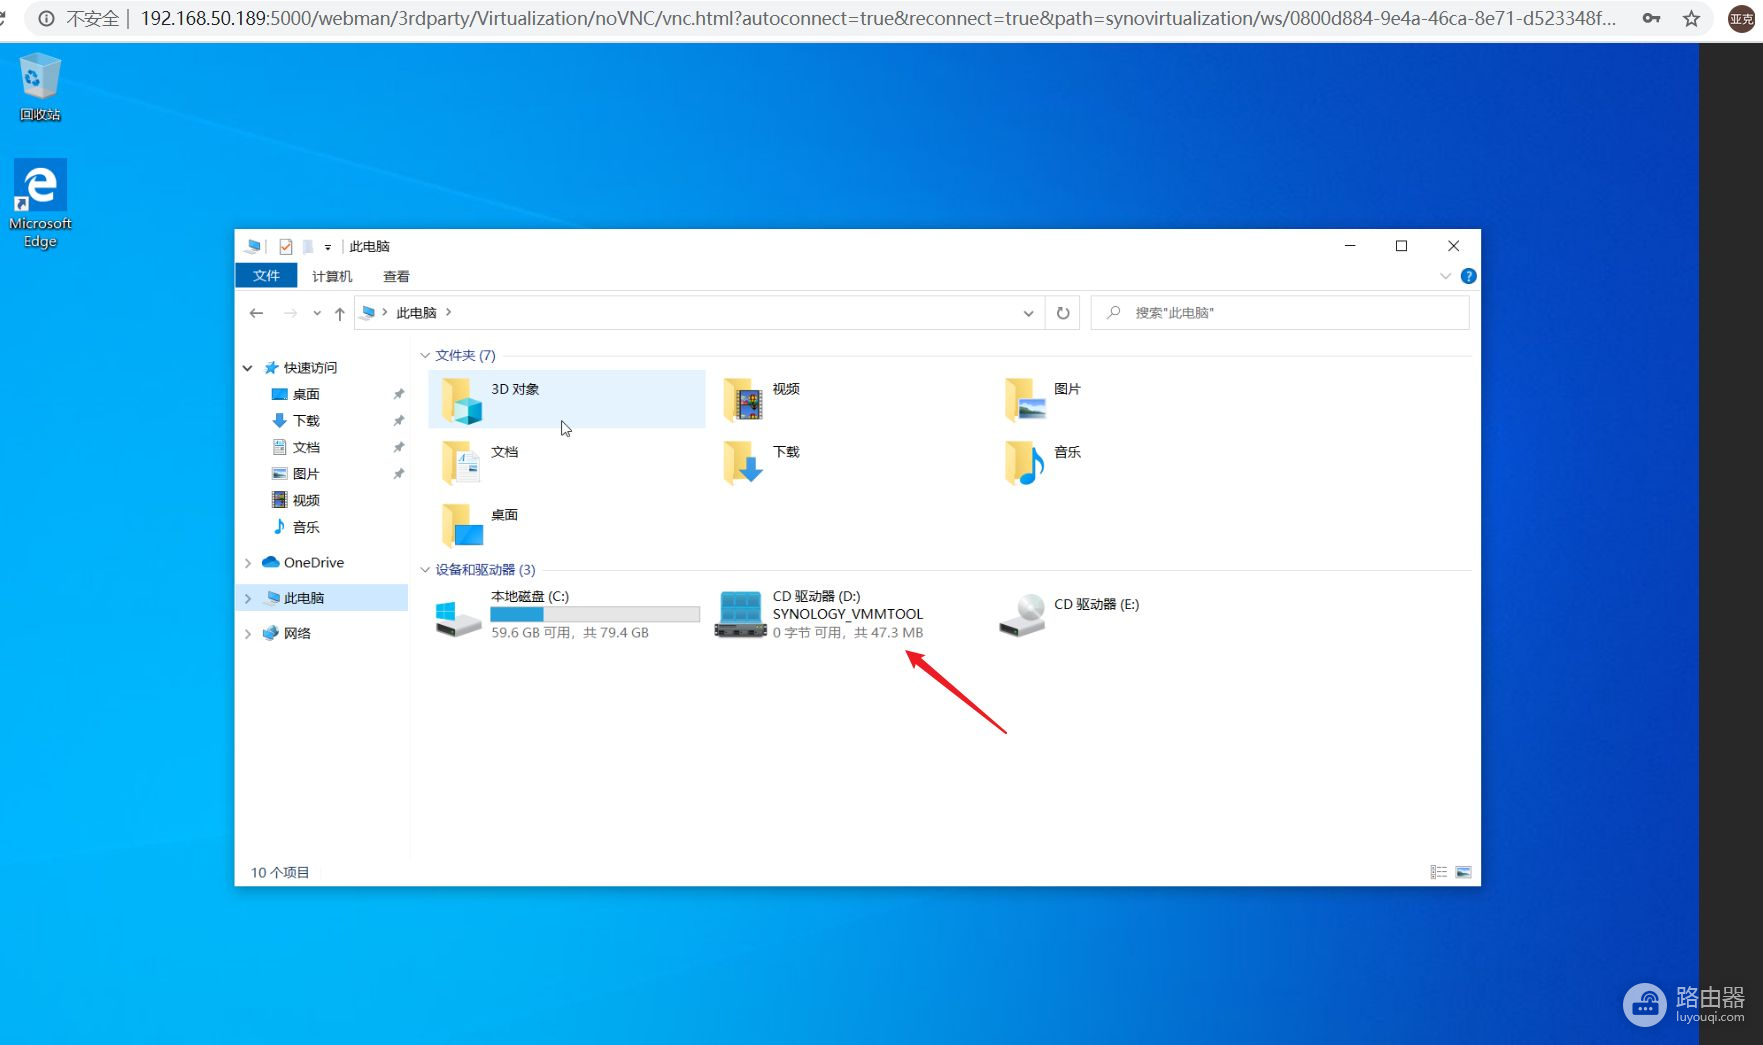Click the refresh button in address bar
The width and height of the screenshot is (1763, 1045).
tap(1063, 313)
